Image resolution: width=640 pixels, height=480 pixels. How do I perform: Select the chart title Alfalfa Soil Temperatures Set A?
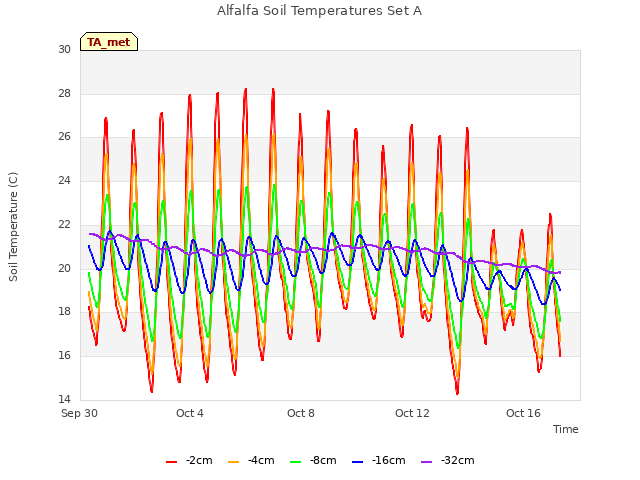pyautogui.click(x=319, y=11)
